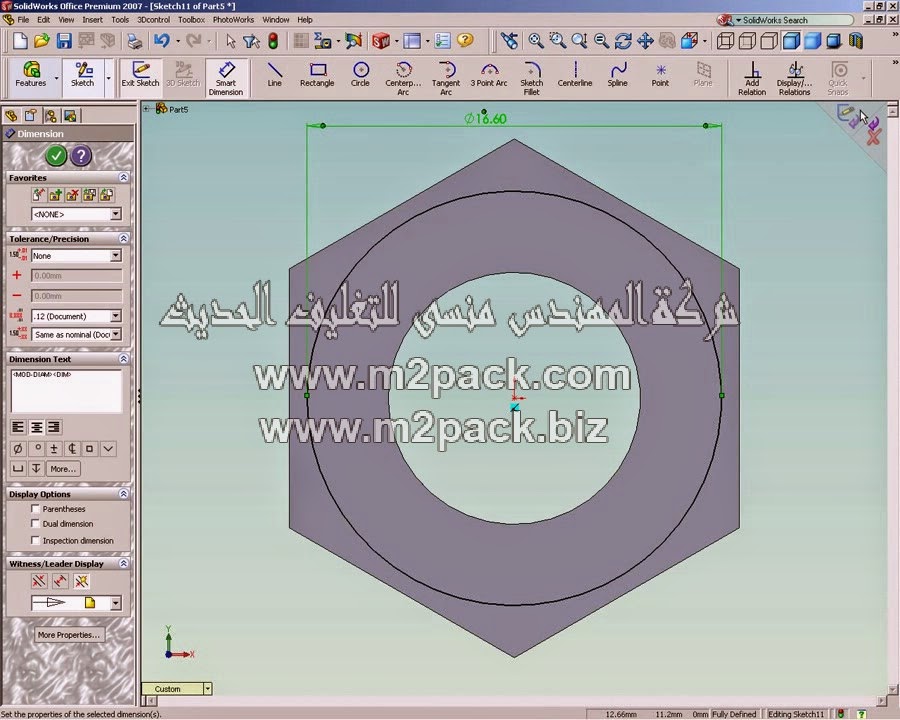
Task: Activate the Sketch Fillet tool
Action: point(532,78)
